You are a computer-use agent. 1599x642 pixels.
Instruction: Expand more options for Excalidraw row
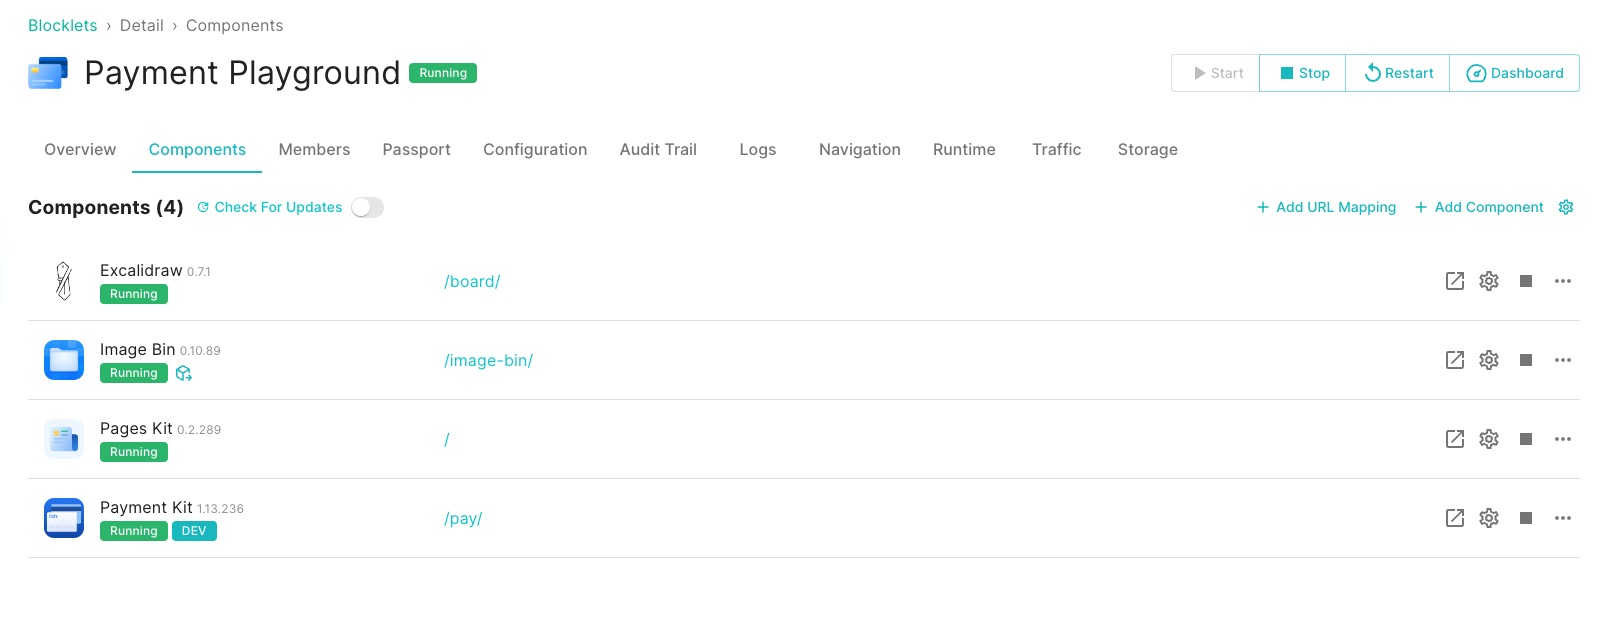[1562, 281]
